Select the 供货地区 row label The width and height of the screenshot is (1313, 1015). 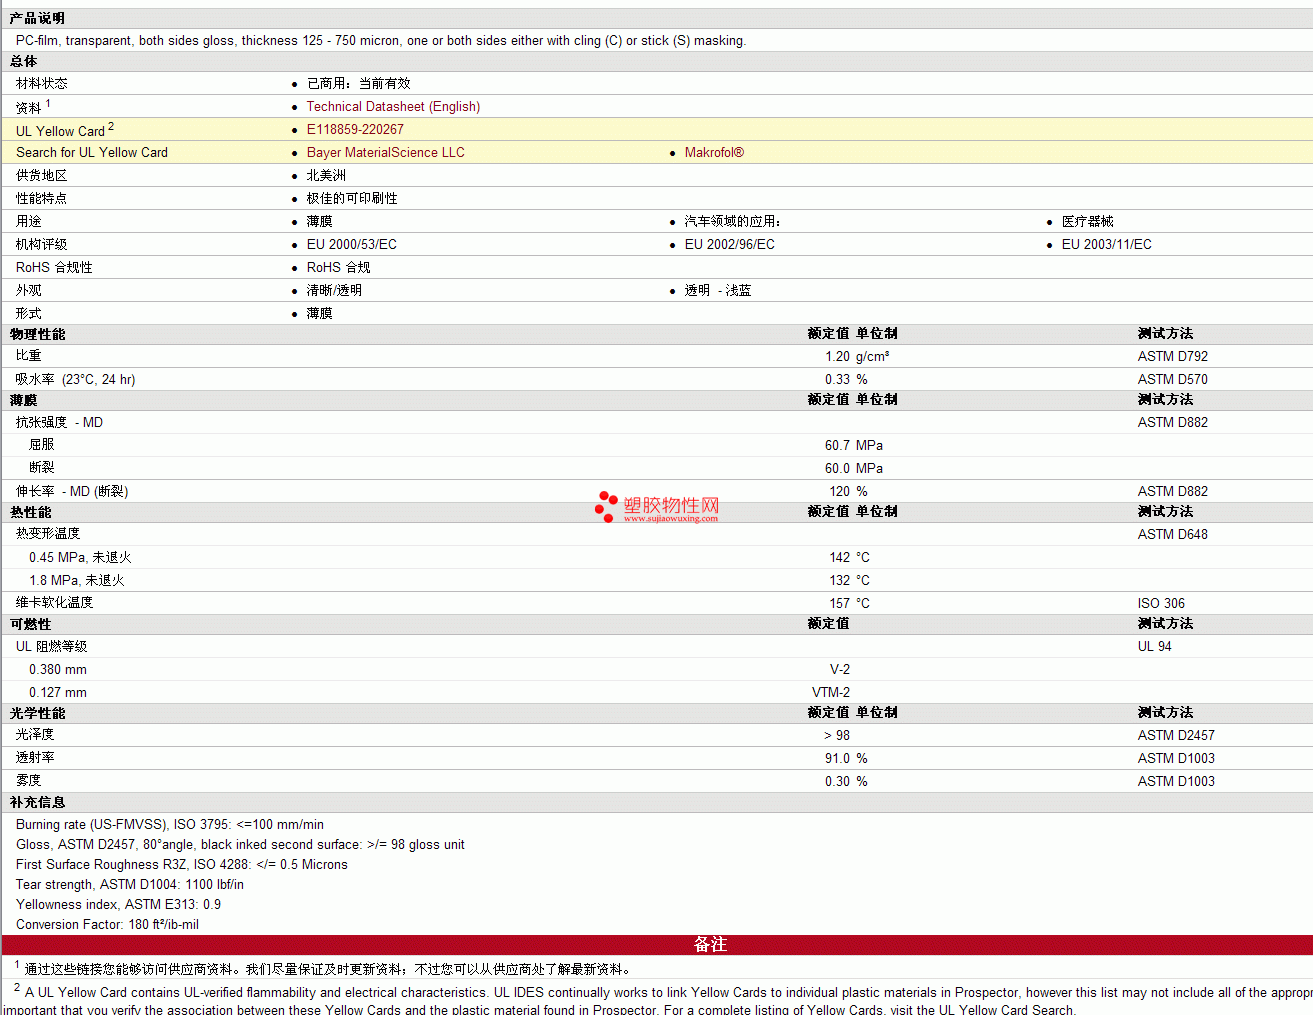click(42, 176)
